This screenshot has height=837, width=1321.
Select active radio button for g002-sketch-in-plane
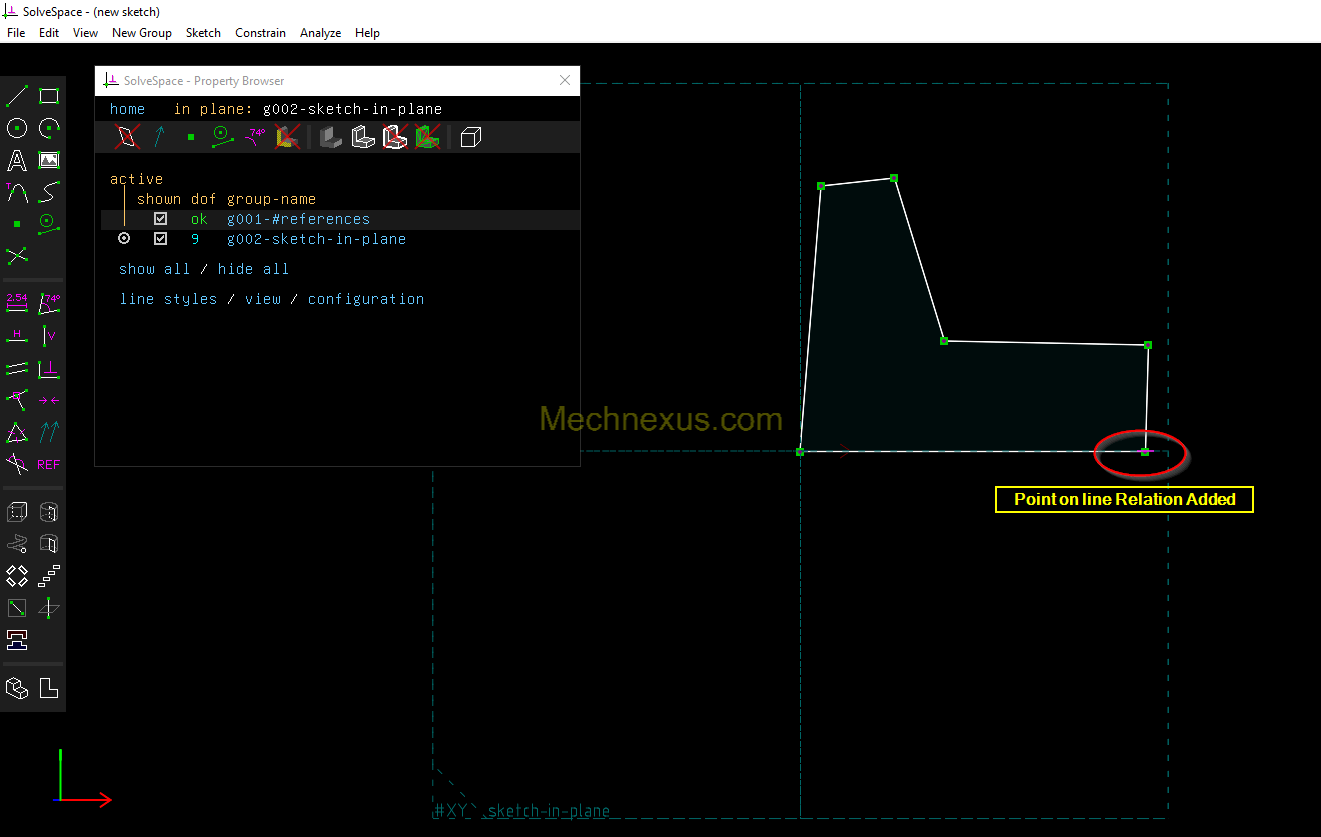(124, 239)
